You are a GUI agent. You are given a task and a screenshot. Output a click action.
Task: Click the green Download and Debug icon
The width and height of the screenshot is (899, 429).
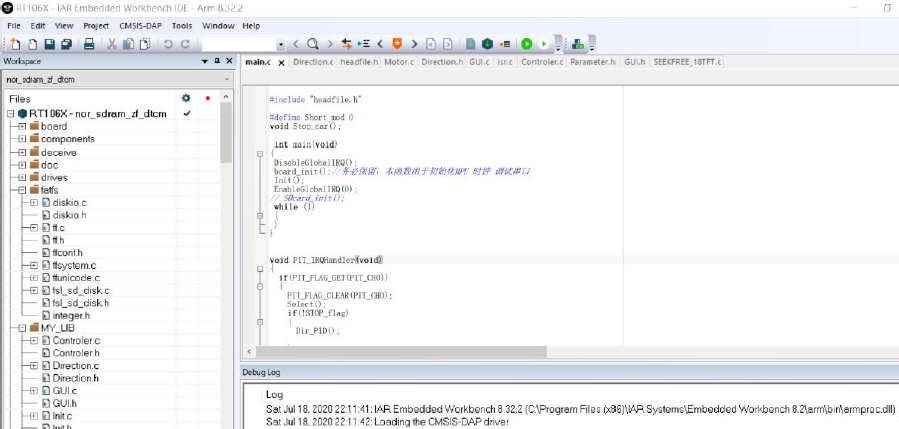point(526,44)
